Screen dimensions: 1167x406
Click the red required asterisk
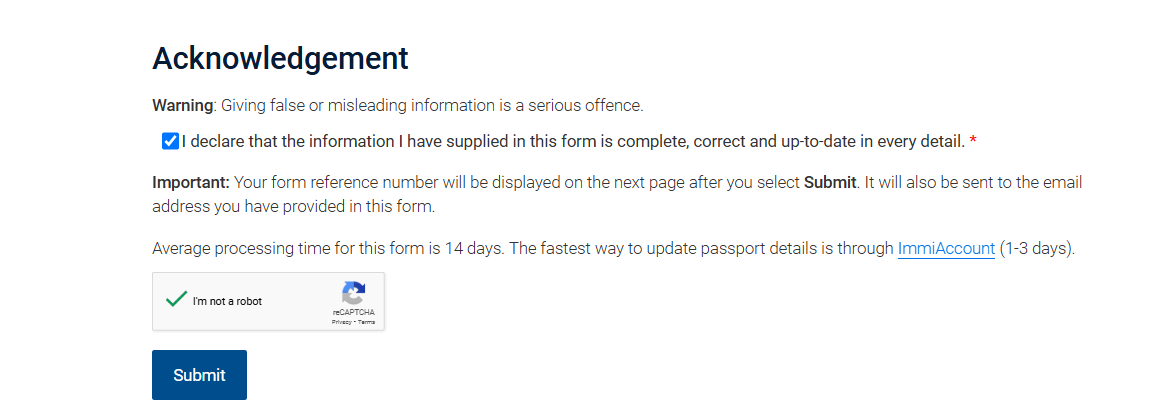point(973,141)
